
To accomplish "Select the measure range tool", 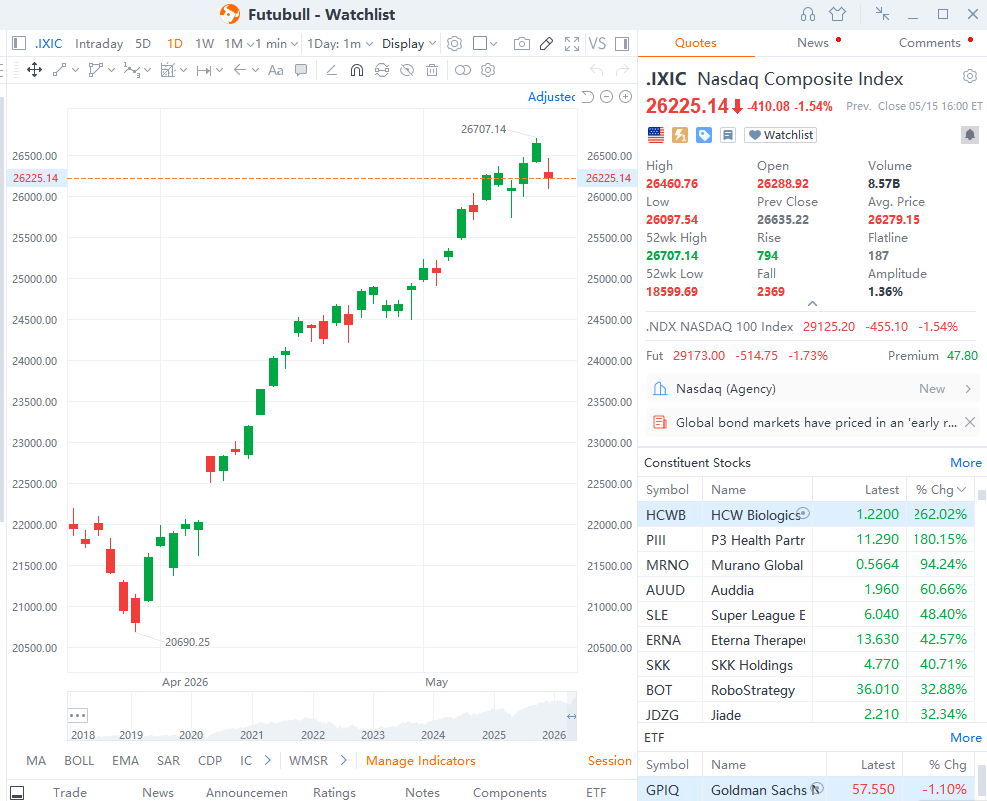I will [203, 70].
